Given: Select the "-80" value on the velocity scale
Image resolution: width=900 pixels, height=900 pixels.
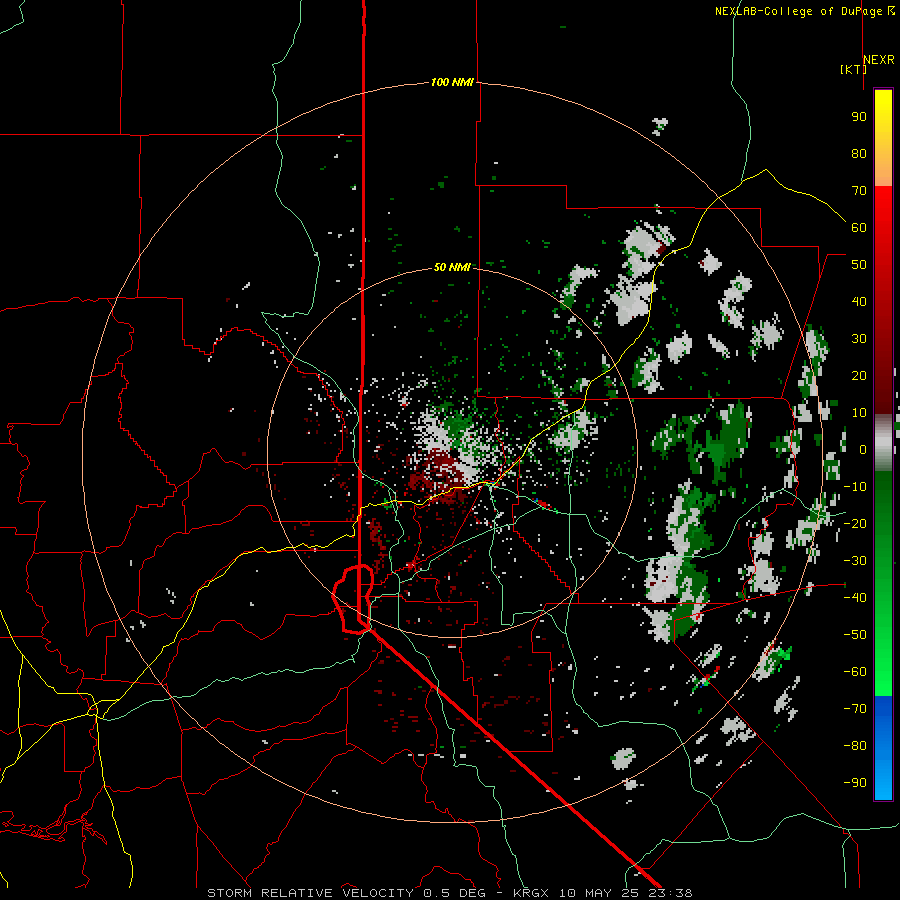Looking at the screenshot, I should pyautogui.click(x=855, y=746).
